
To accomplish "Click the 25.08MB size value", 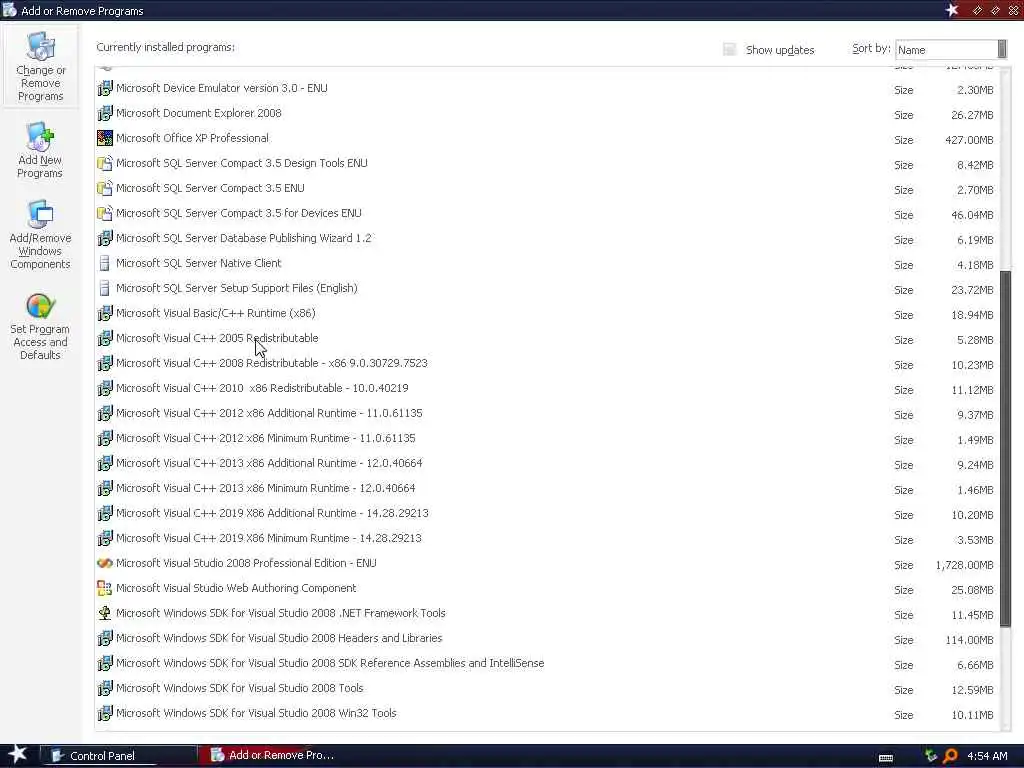I will point(972,590).
